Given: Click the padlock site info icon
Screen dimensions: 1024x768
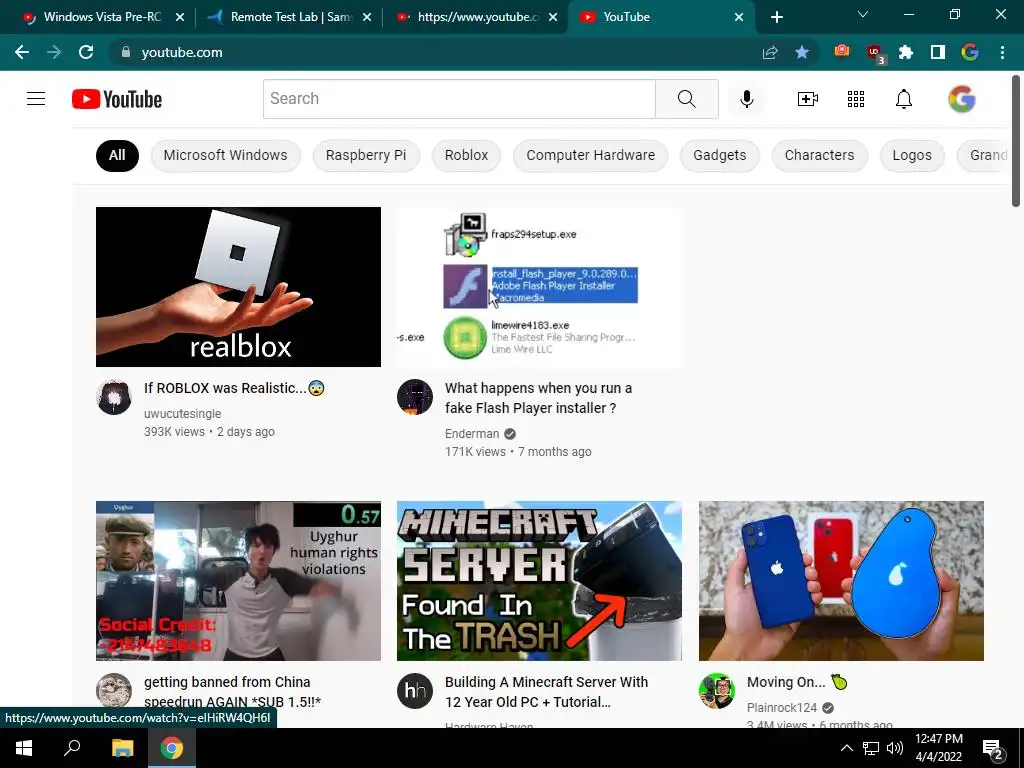Looking at the screenshot, I should tap(126, 52).
